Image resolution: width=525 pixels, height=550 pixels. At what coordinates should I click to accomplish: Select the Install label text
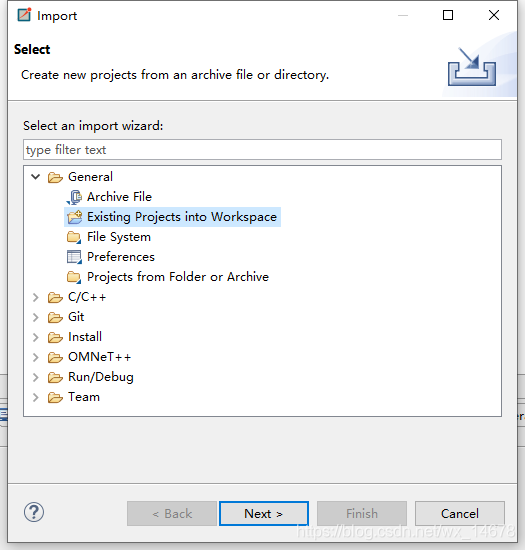(x=85, y=337)
